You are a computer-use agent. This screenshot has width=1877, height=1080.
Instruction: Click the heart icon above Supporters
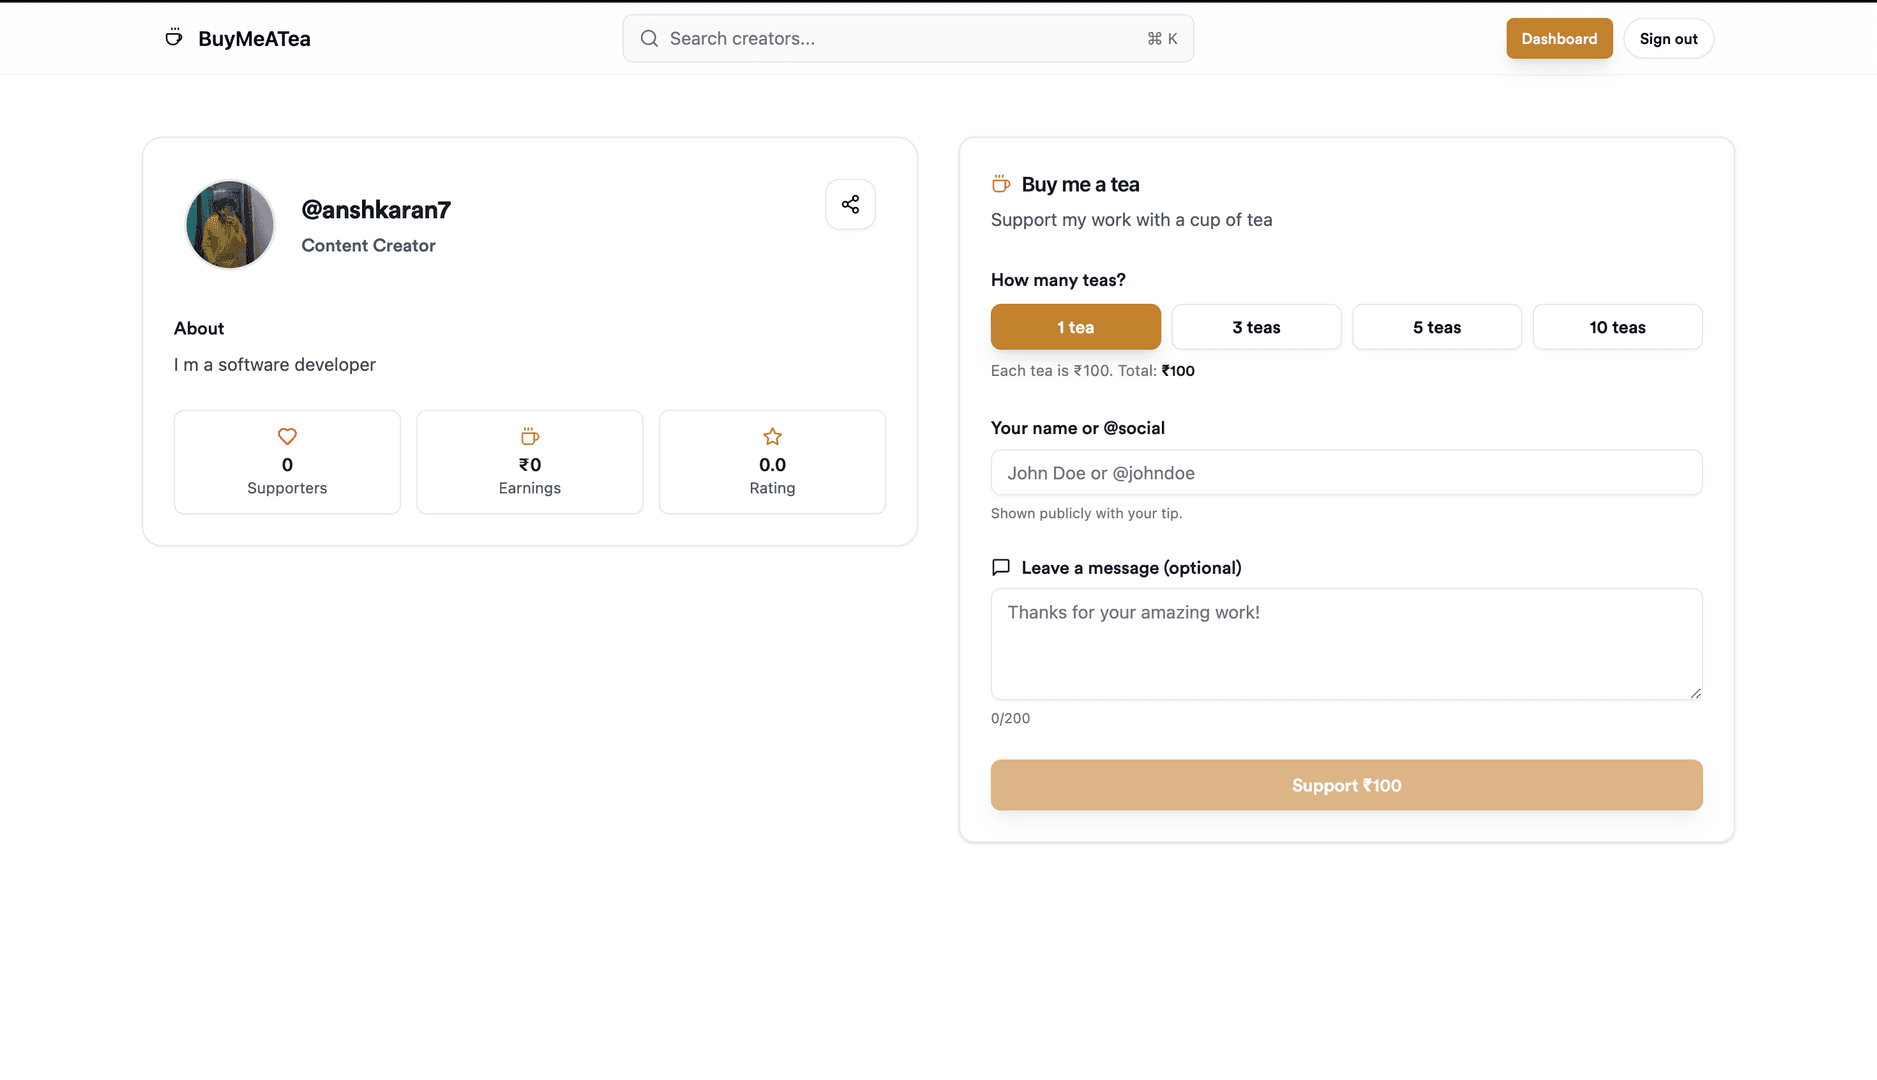coord(287,436)
